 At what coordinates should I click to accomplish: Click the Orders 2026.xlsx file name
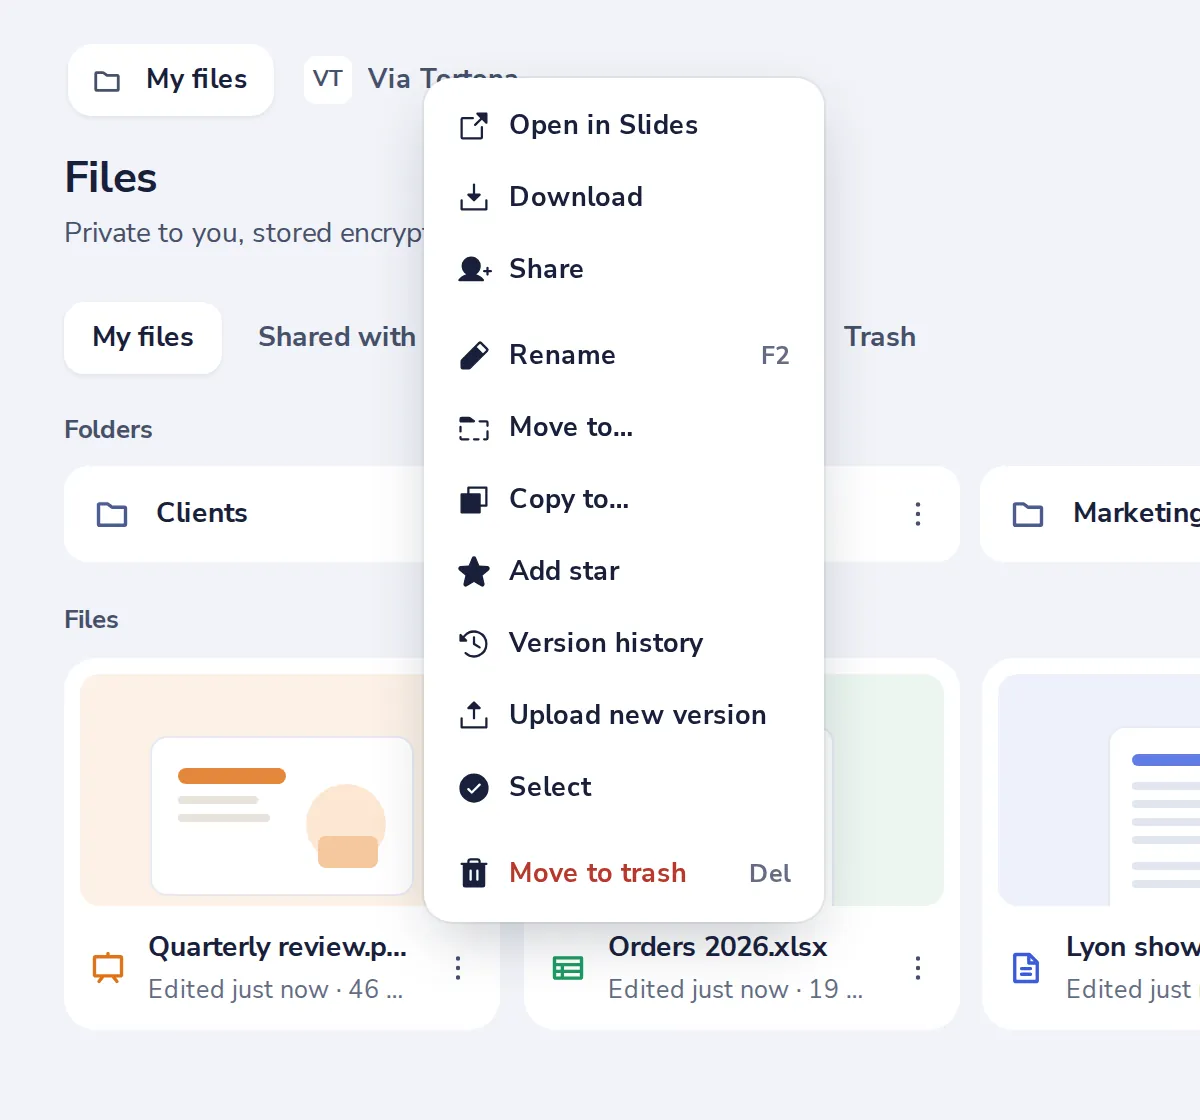point(718,948)
